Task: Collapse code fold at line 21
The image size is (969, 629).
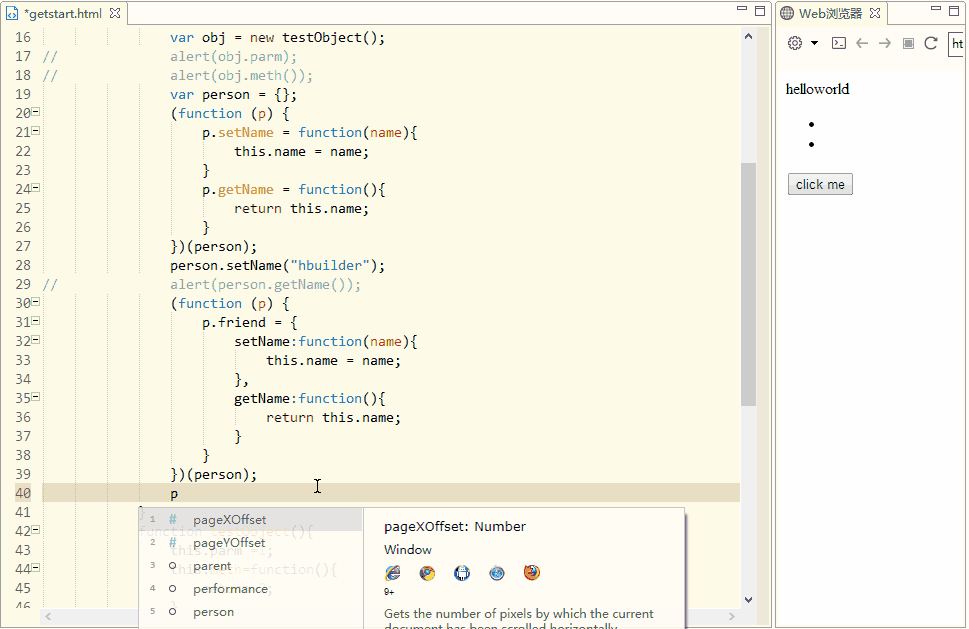Action: [x=36, y=131]
